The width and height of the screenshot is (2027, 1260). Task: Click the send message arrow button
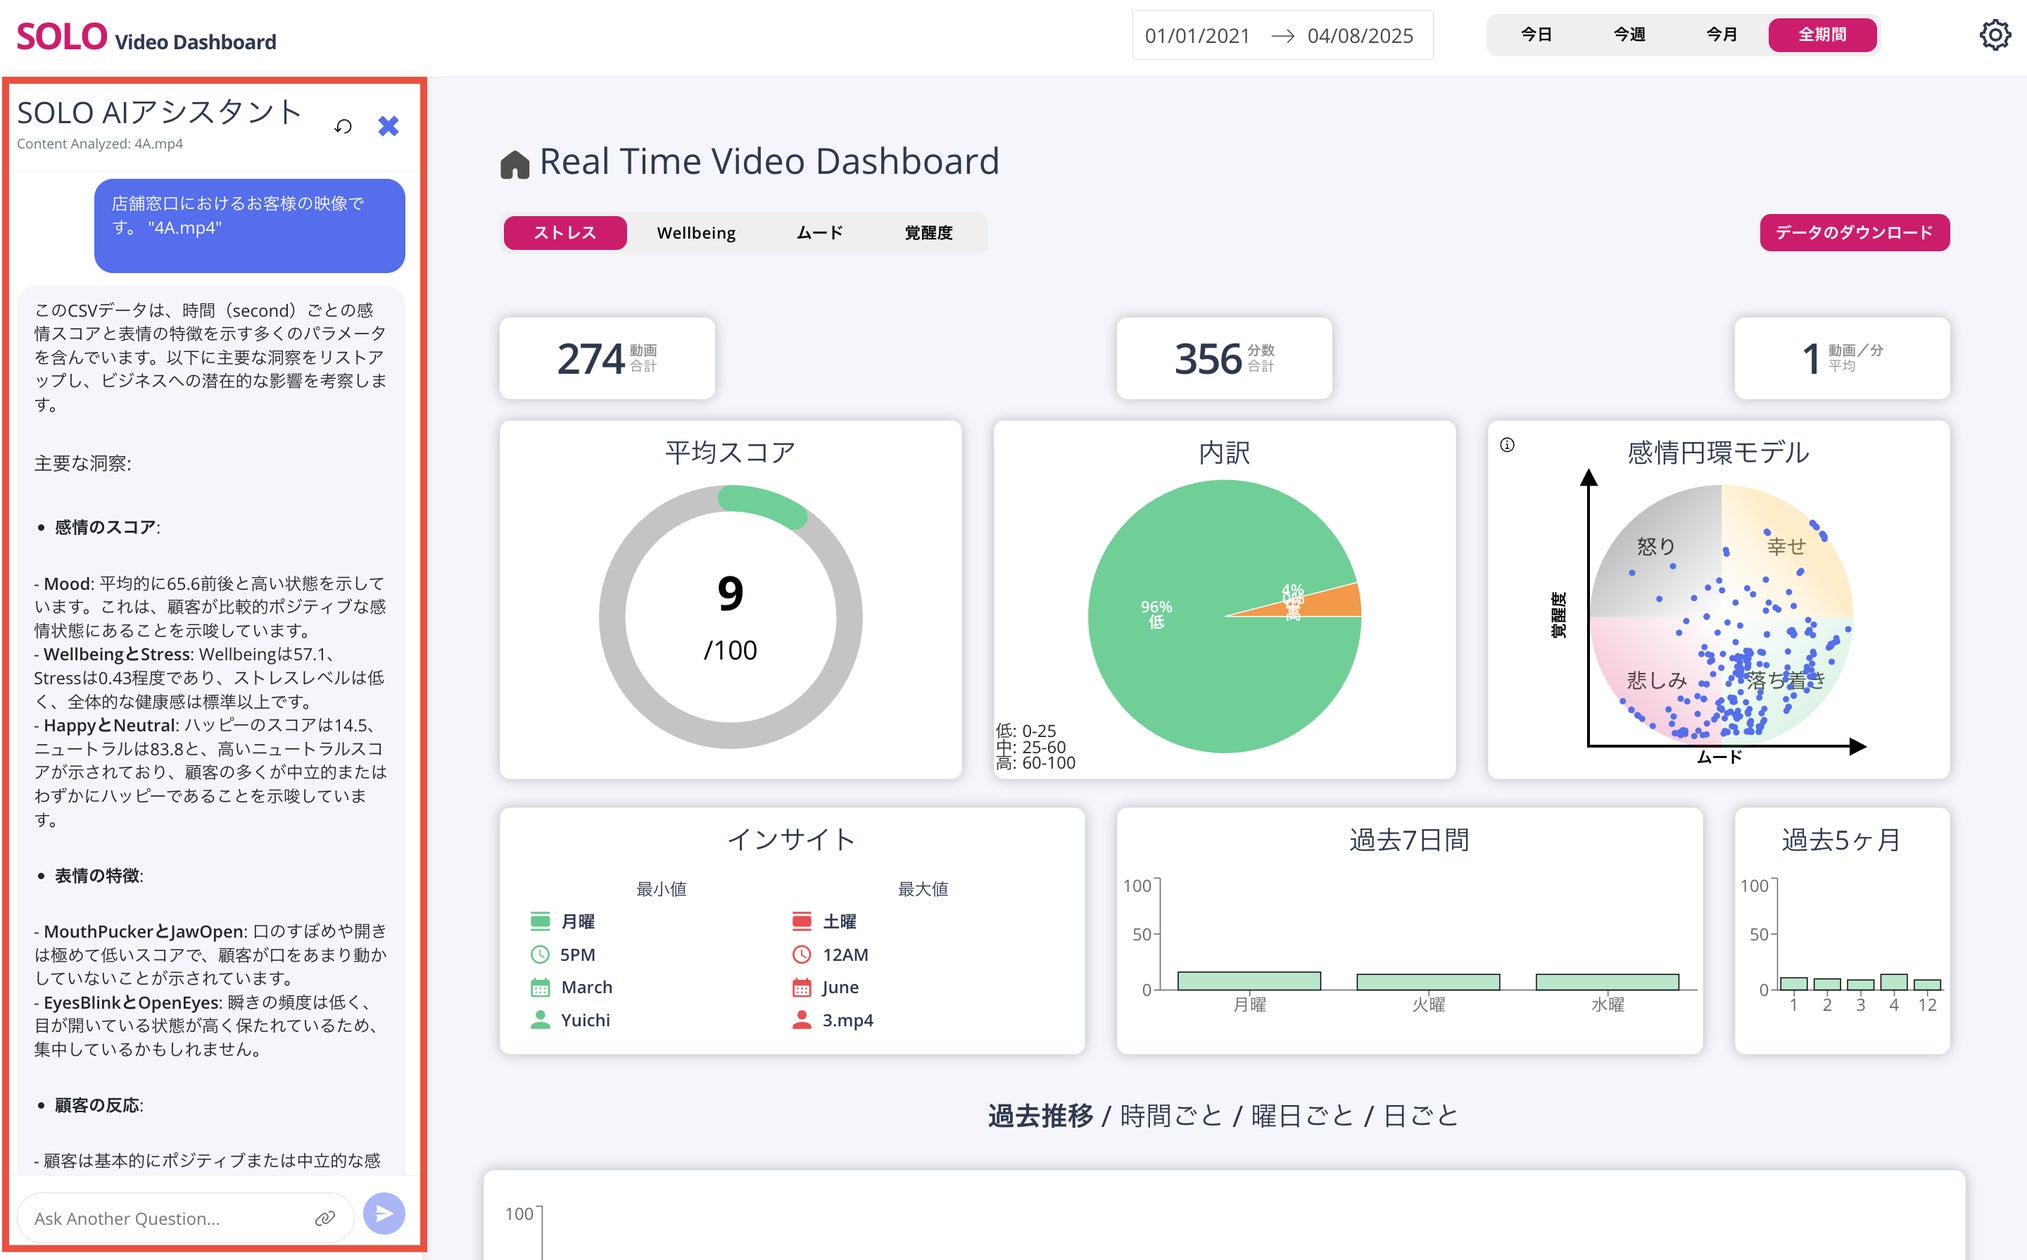pyautogui.click(x=384, y=1214)
